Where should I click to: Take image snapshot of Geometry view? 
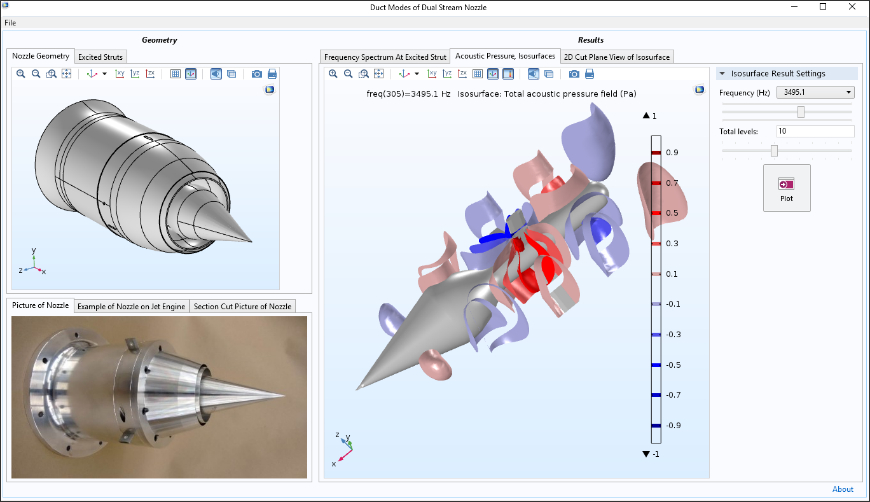256,74
